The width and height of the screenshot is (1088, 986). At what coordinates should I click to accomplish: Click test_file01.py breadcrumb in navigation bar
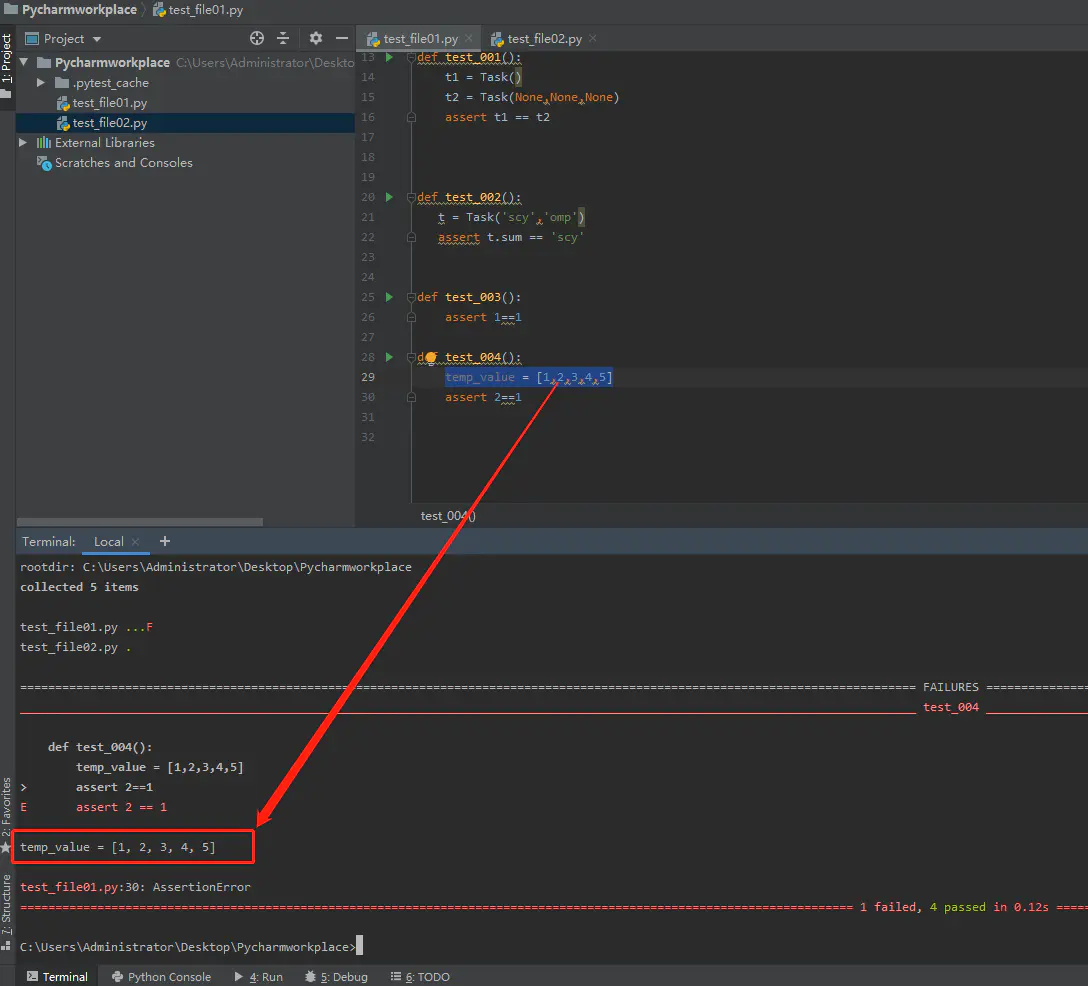198,10
